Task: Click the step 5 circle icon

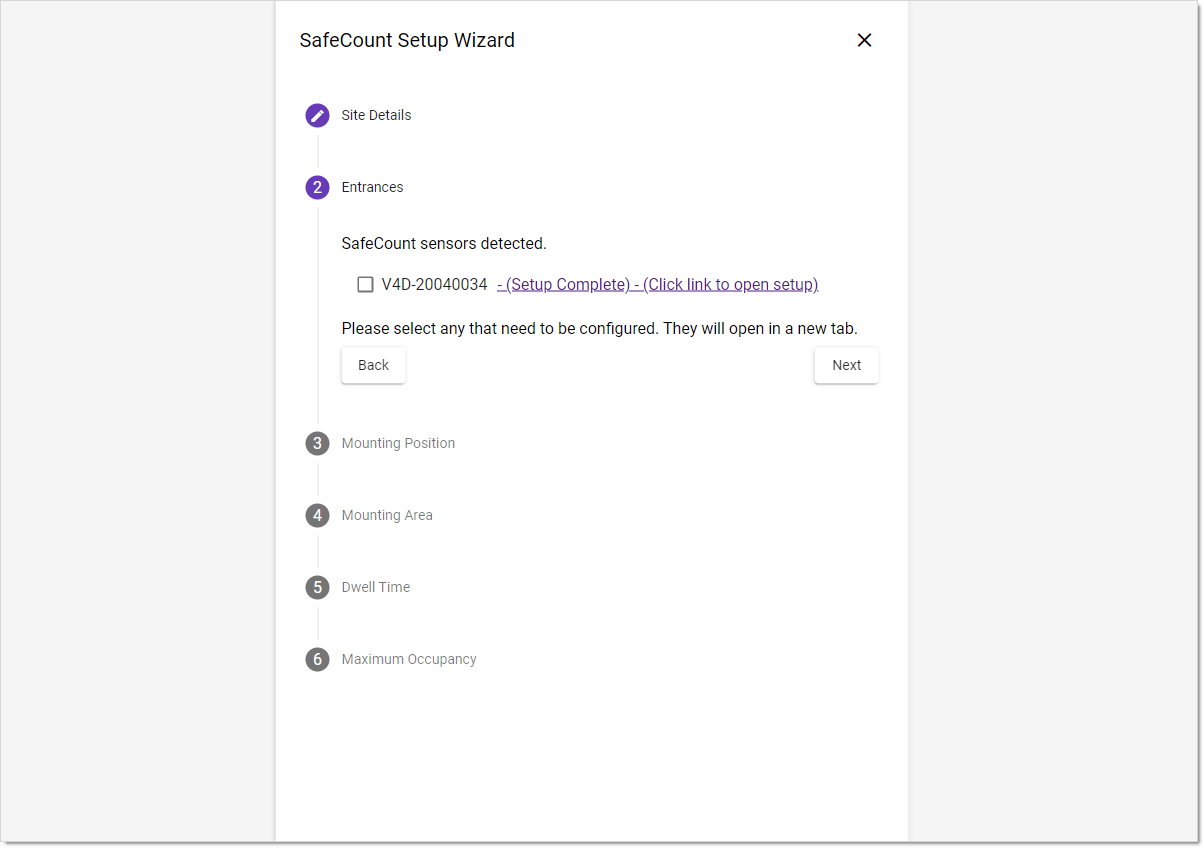Action: coord(317,587)
